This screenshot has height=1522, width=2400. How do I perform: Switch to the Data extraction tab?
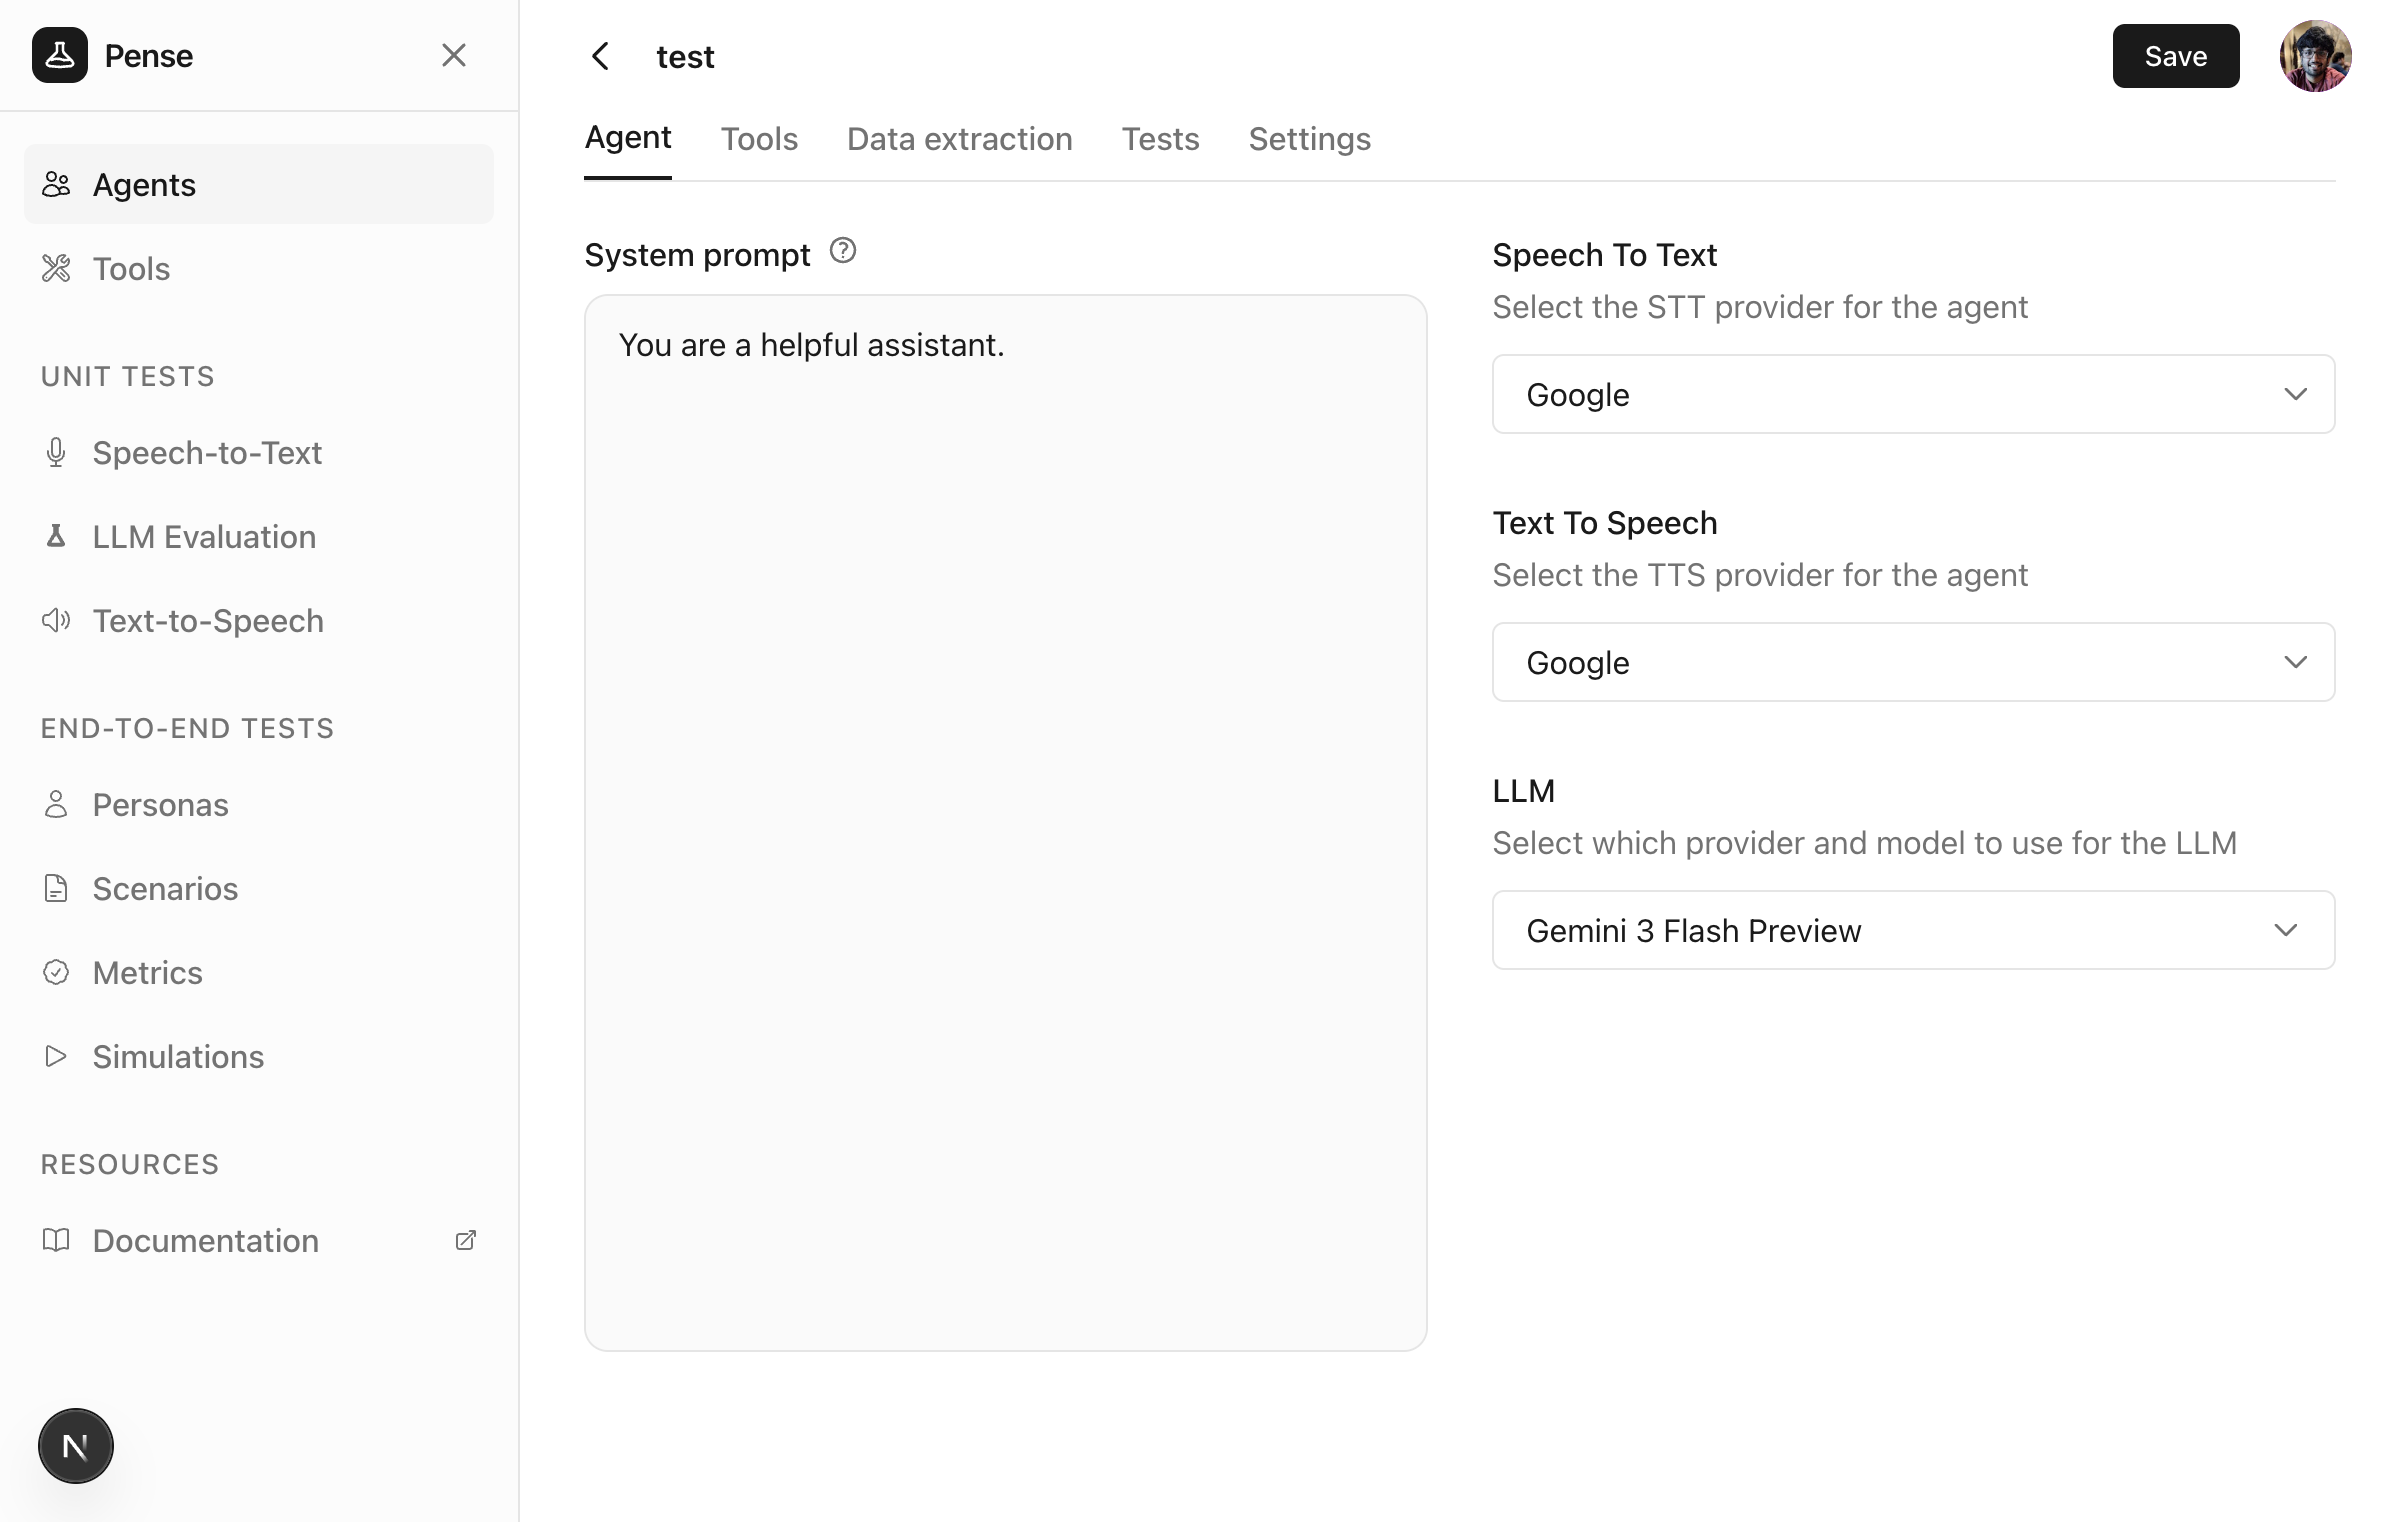pyautogui.click(x=959, y=139)
